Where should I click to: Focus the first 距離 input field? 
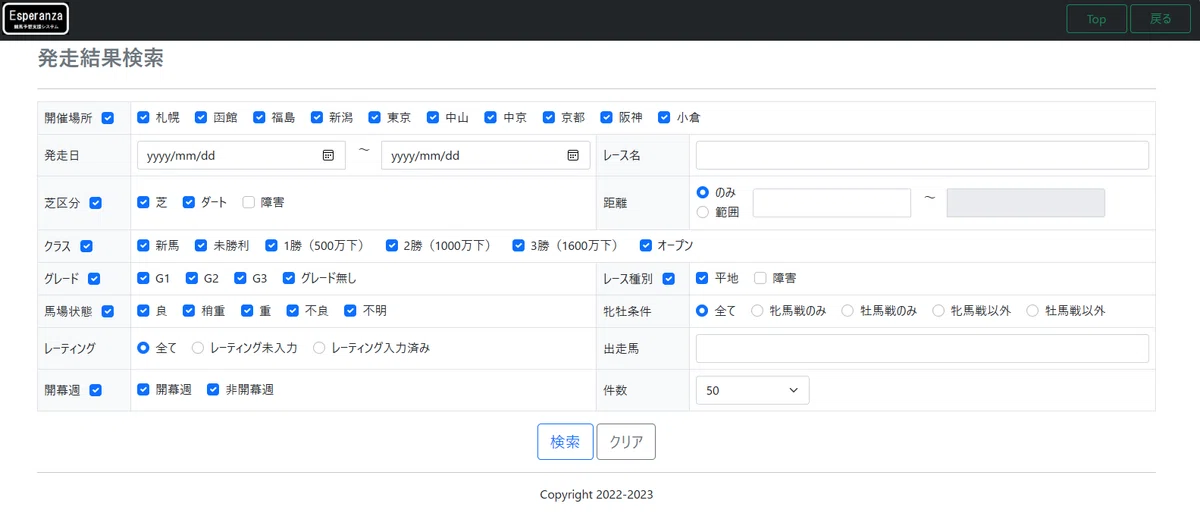click(x=832, y=203)
